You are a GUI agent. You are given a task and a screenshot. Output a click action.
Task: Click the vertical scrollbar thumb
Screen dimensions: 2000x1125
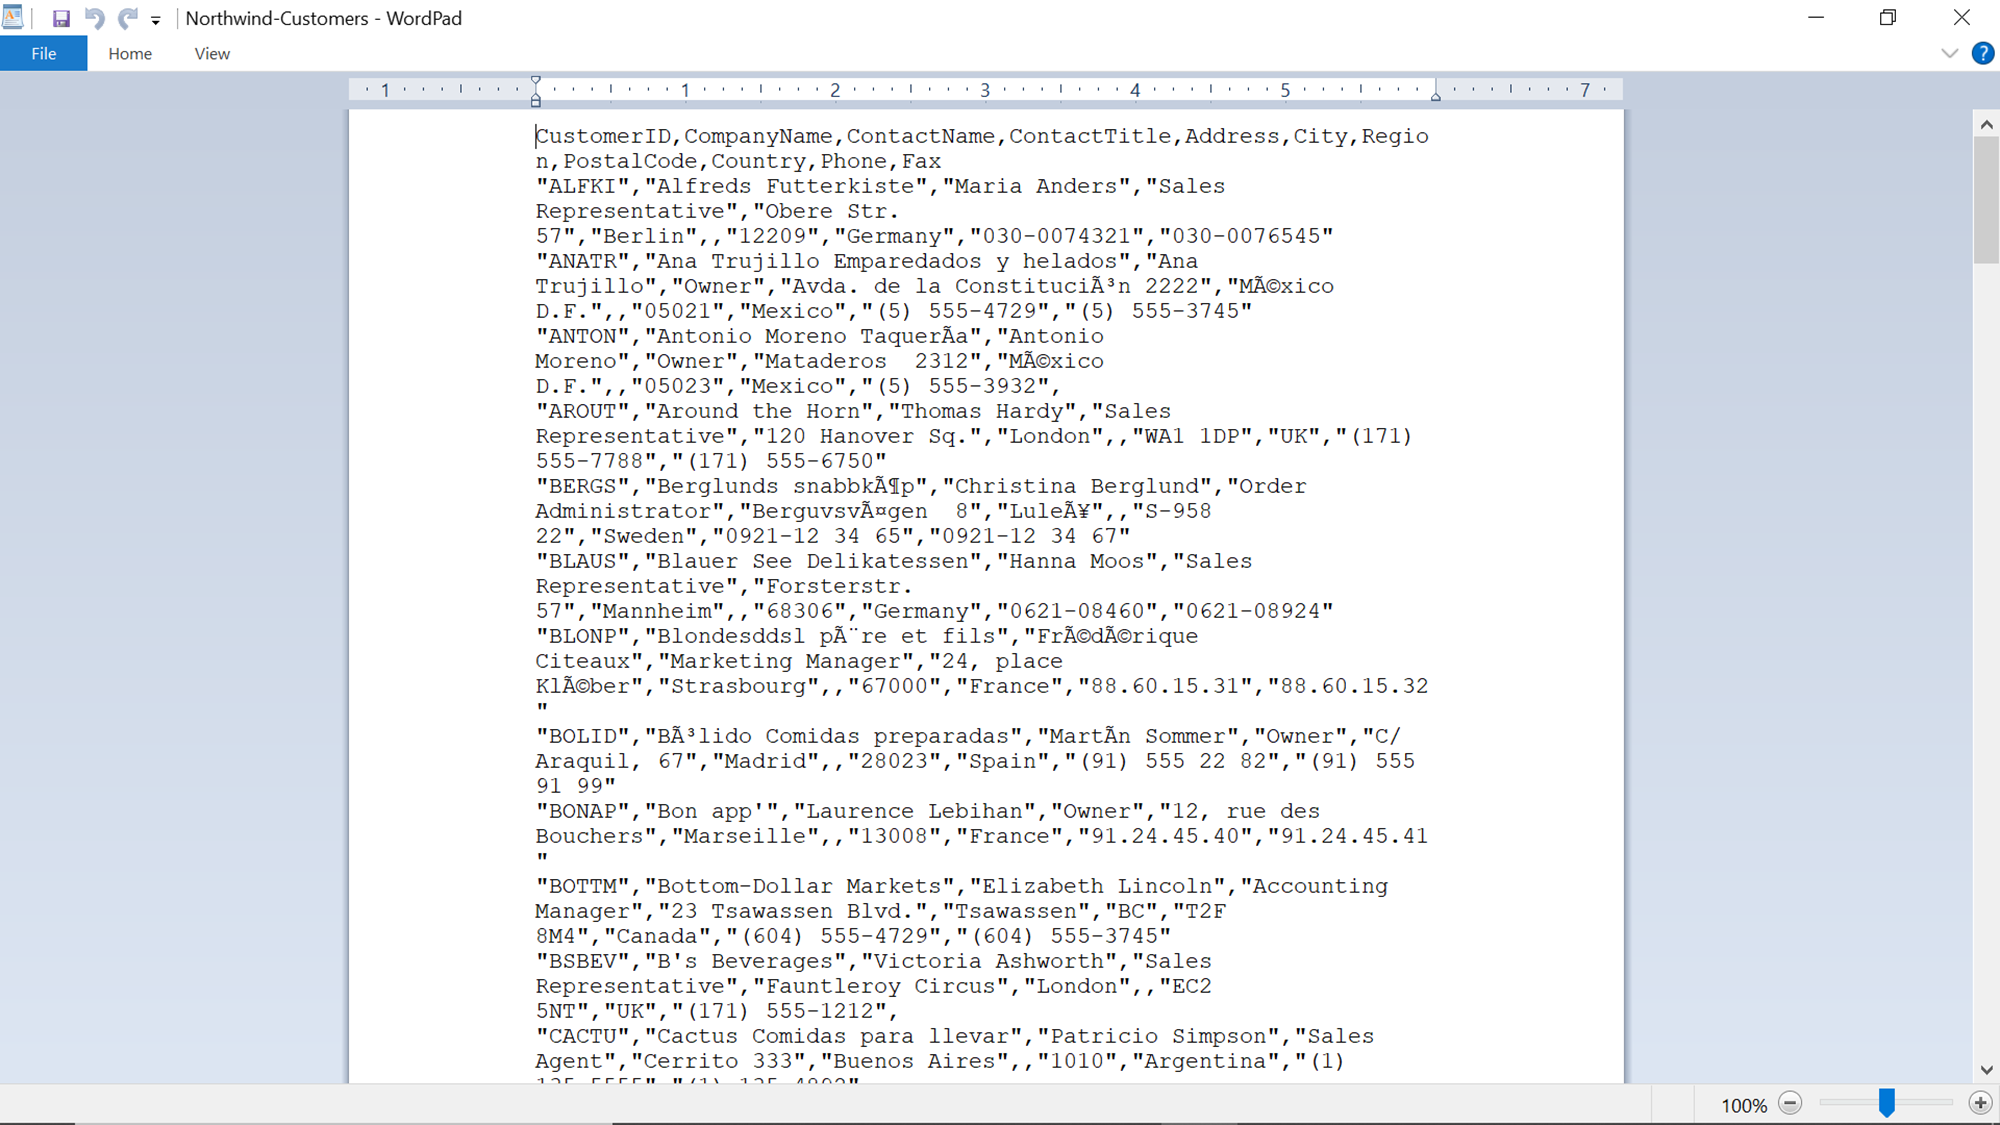(1986, 200)
